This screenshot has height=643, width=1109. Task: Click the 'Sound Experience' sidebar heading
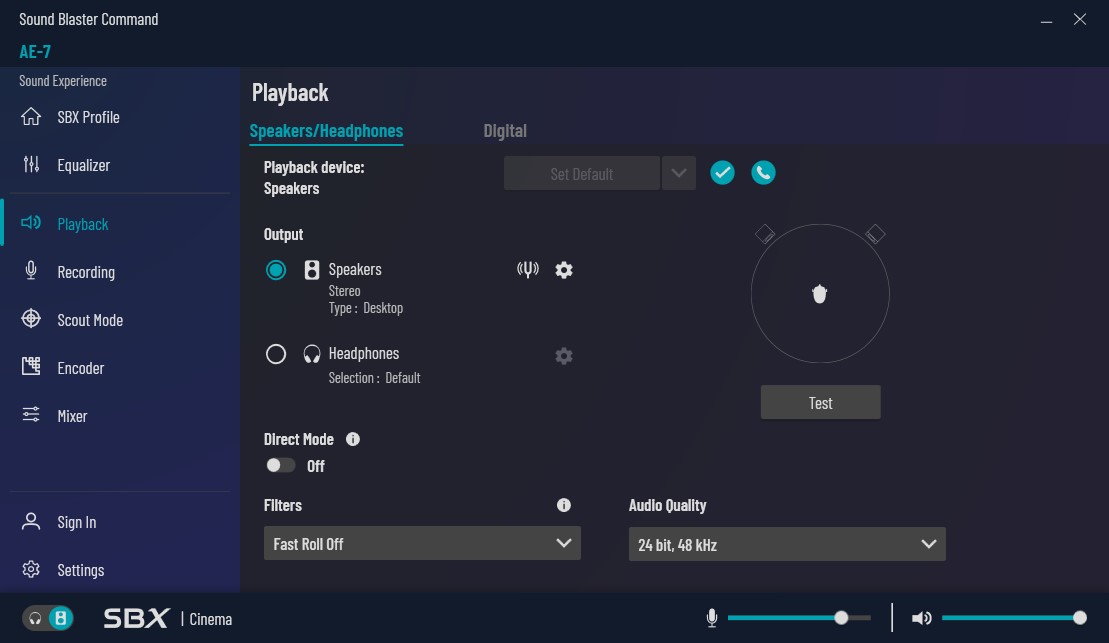(x=63, y=81)
